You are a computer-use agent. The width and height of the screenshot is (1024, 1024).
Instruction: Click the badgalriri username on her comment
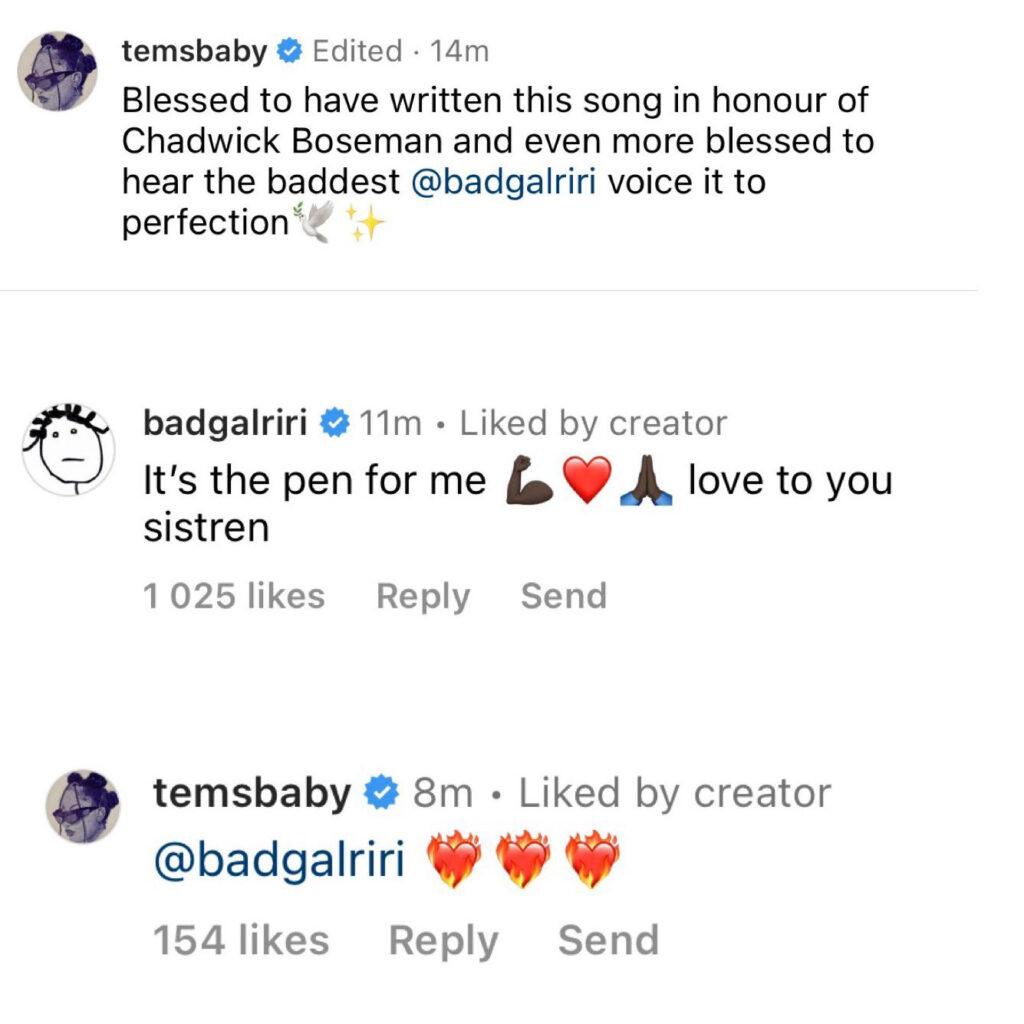point(225,424)
